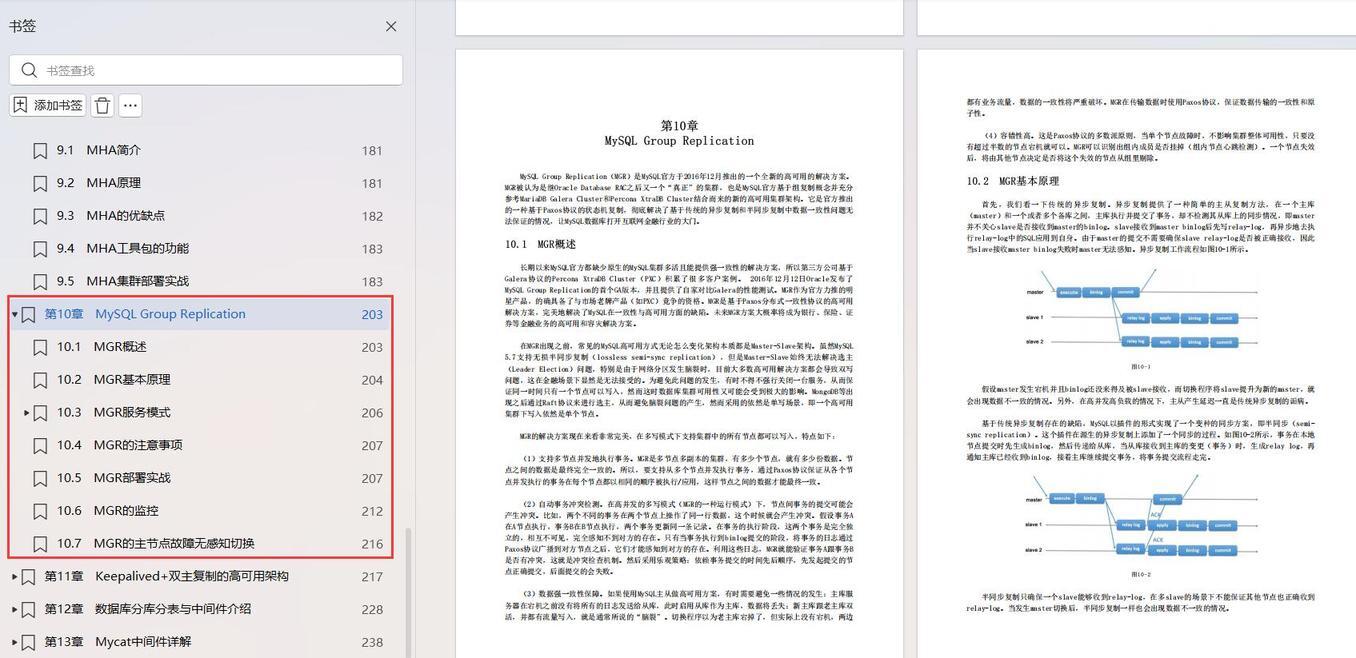The image size is (1356, 658).
Task: Click bookmark icon beside 9.5 MHA集群部署实战
Action: tap(40, 281)
